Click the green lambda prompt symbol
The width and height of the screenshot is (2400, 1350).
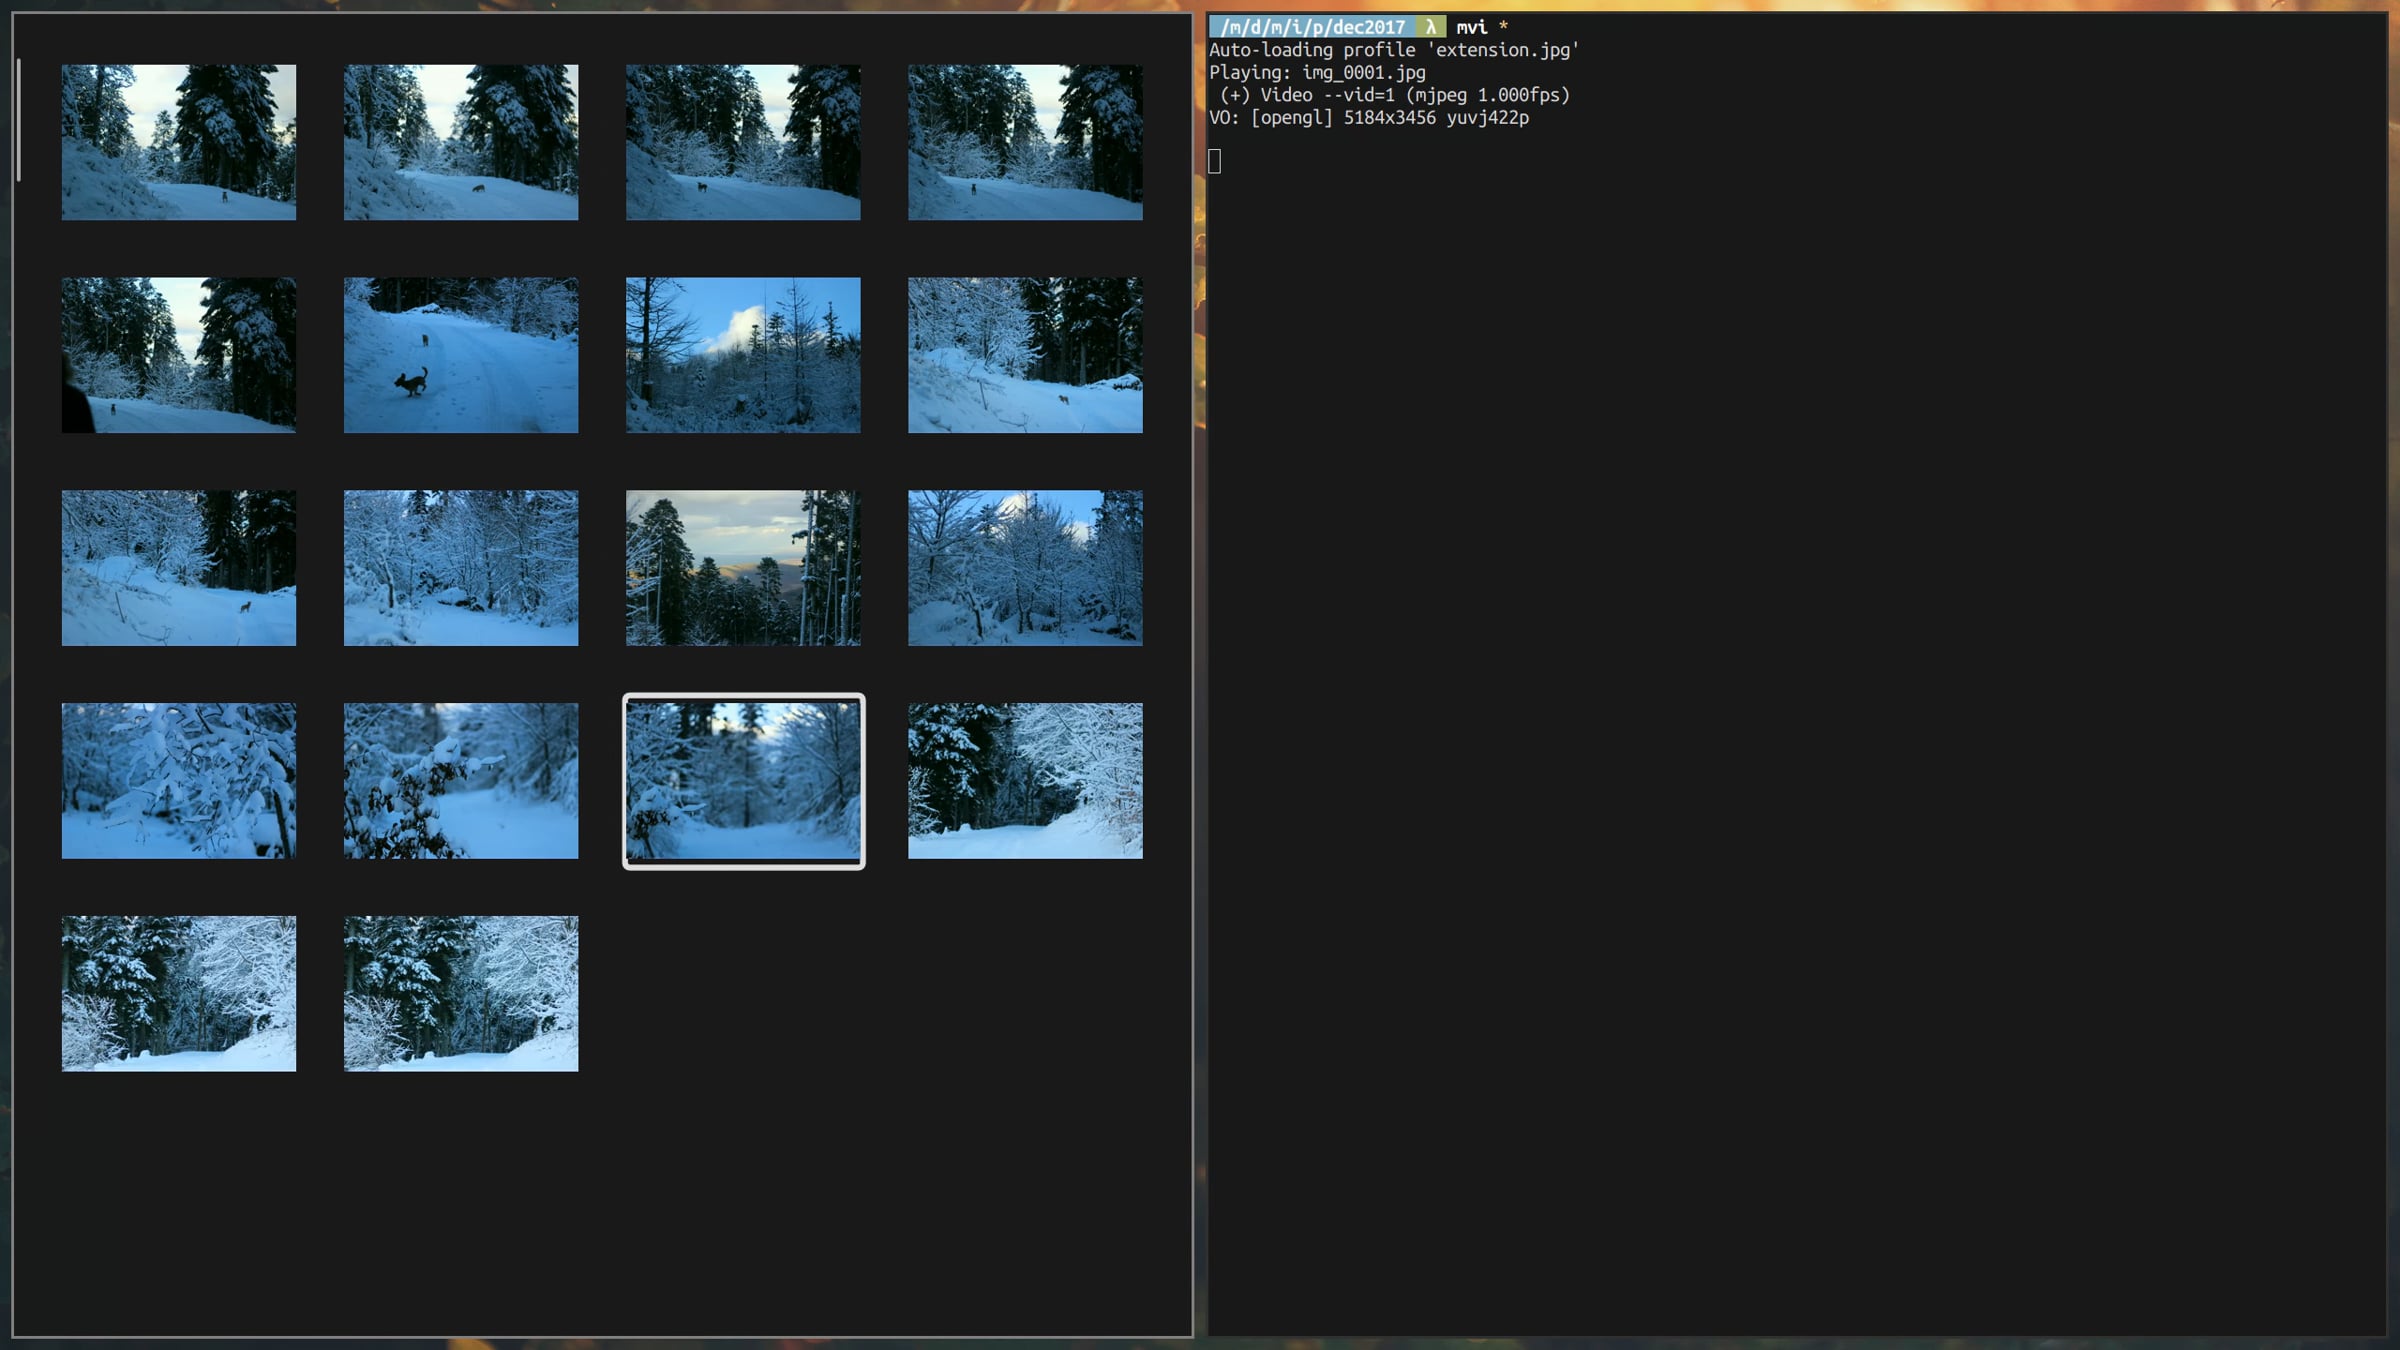point(1430,27)
